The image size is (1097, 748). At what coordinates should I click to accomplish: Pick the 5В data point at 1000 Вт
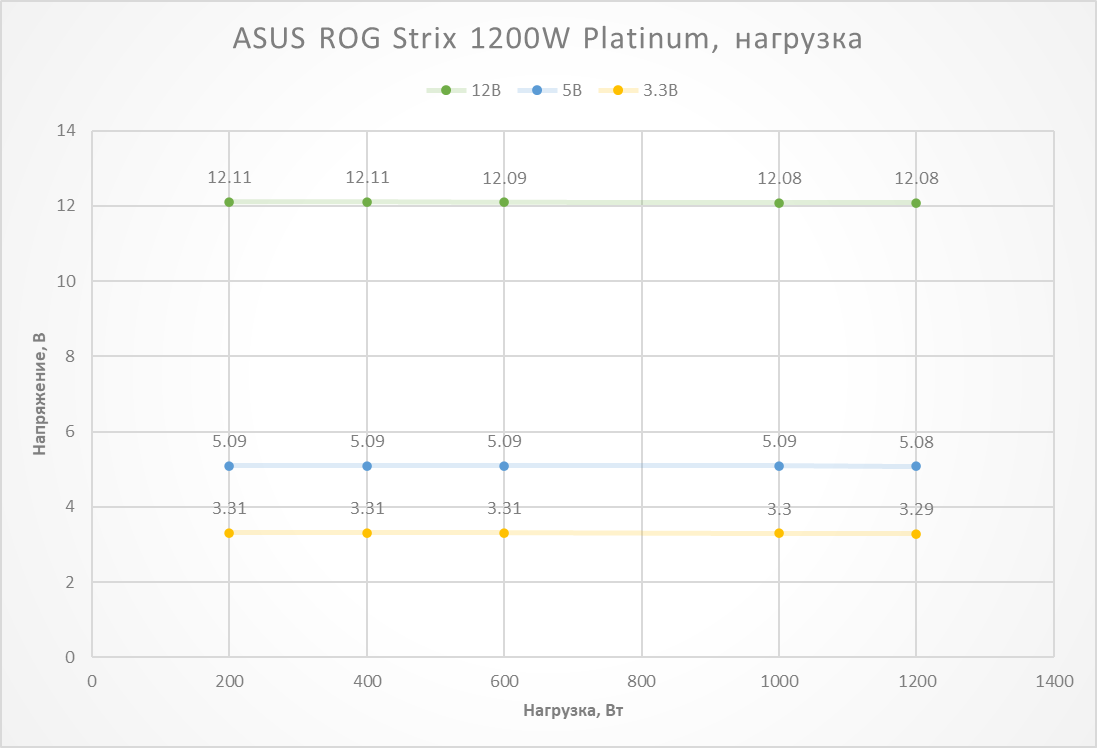tap(779, 466)
